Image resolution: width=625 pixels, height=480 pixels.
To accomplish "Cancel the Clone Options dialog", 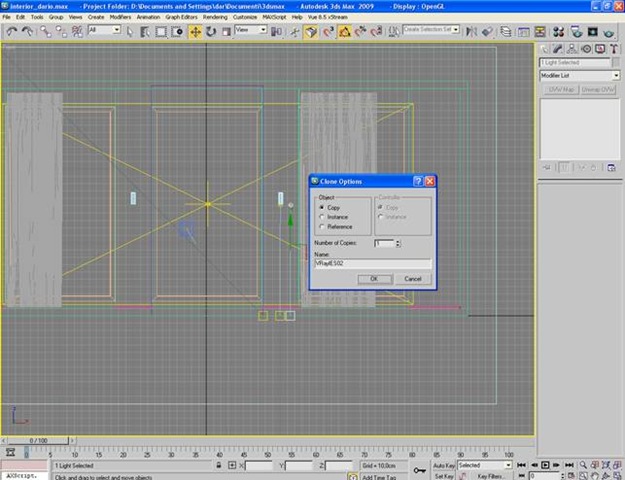I will [x=413, y=279].
